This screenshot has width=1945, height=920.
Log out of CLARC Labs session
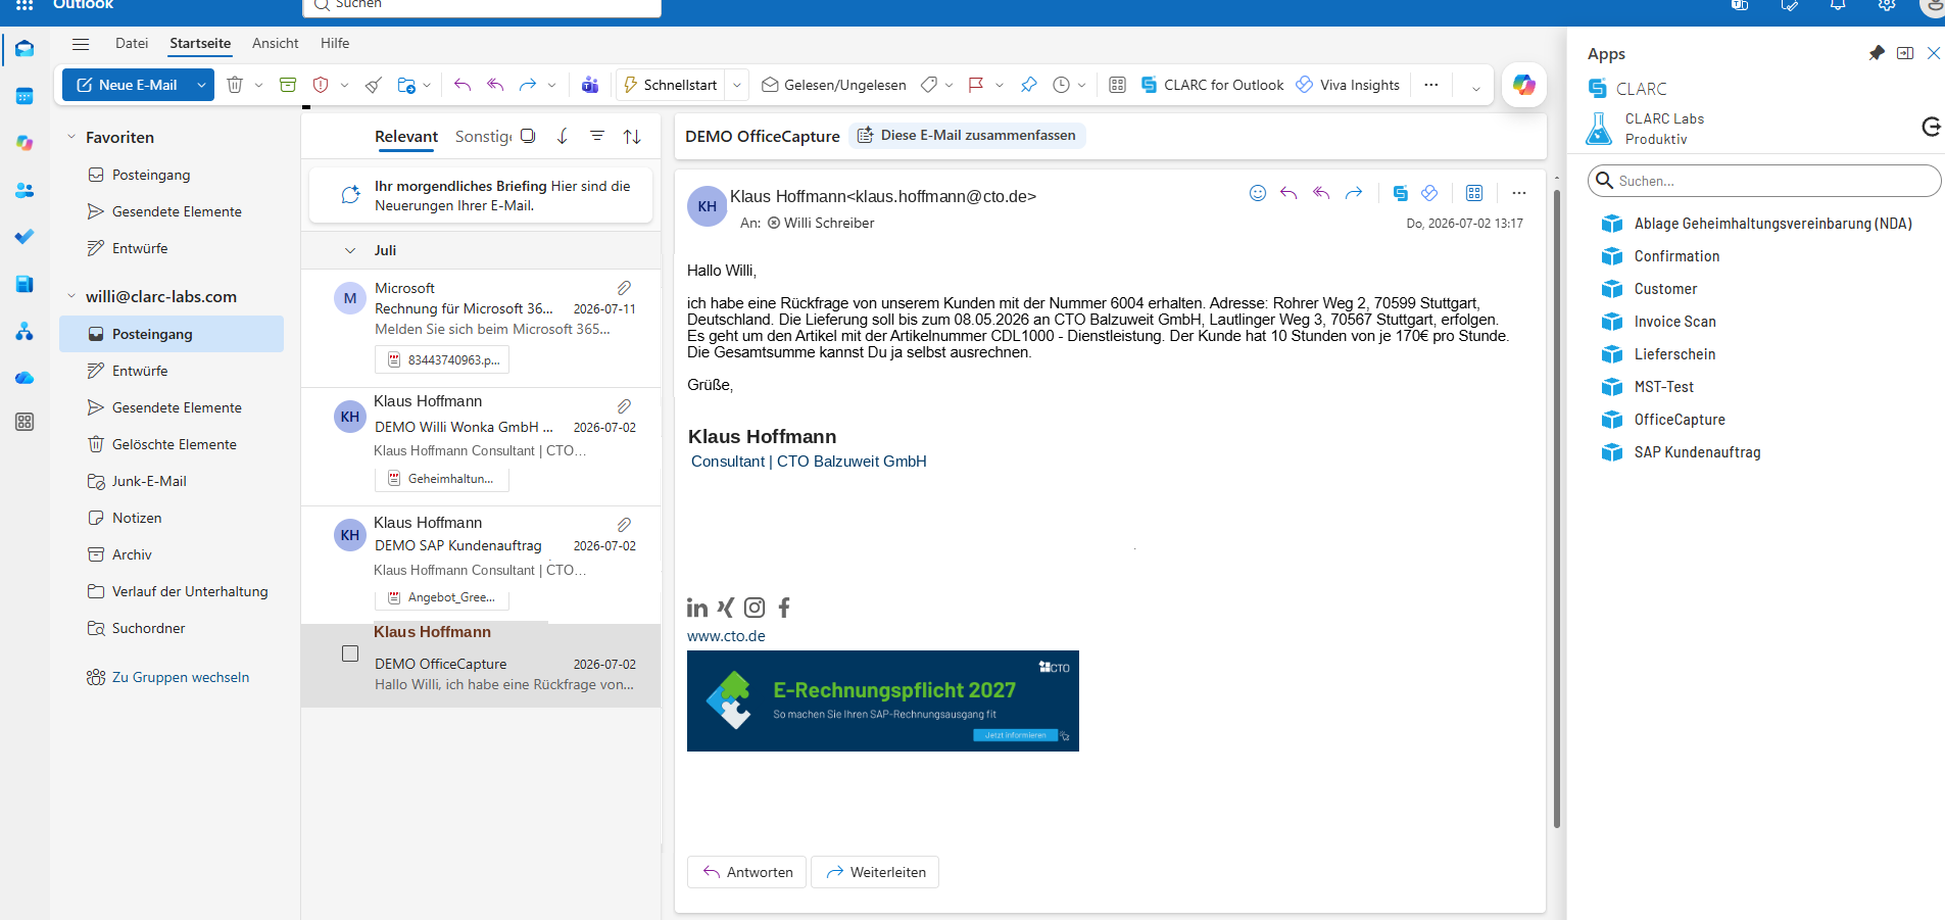click(x=1931, y=126)
